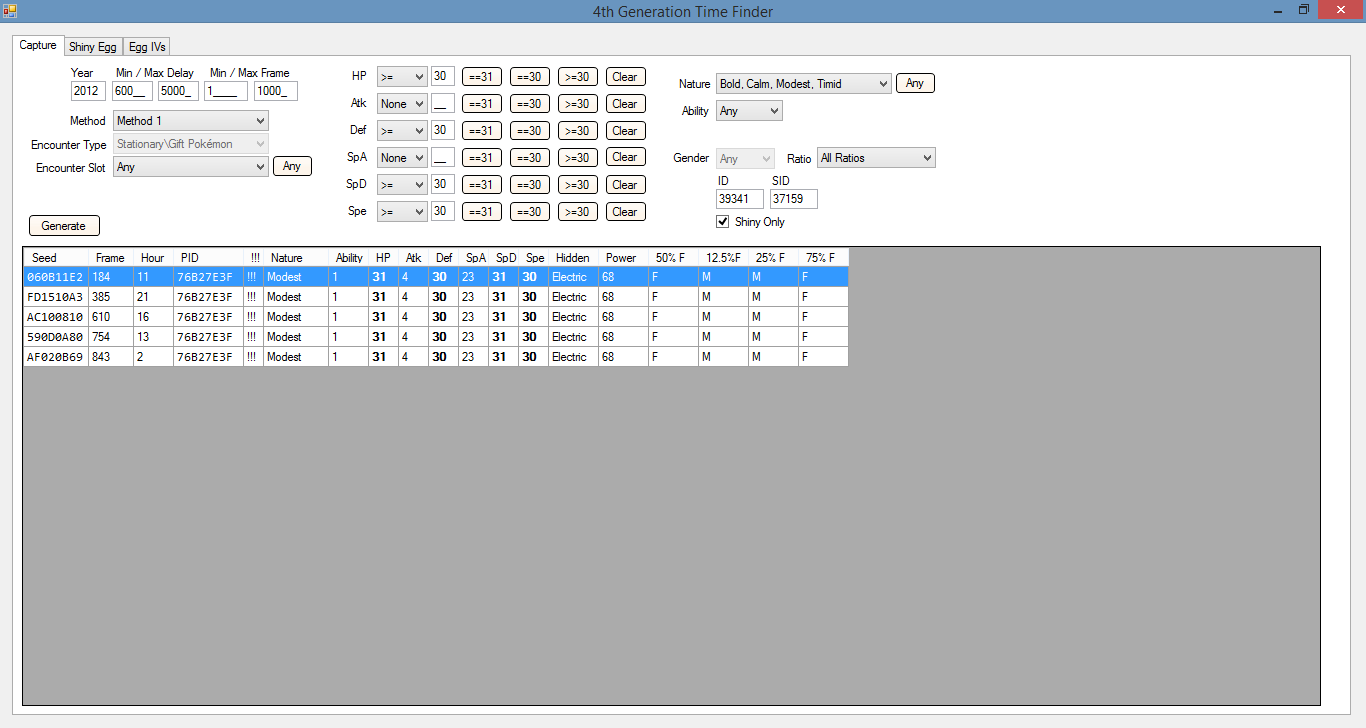The image size is (1366, 728).
Task: Click the Frame column header
Action: coord(111,258)
